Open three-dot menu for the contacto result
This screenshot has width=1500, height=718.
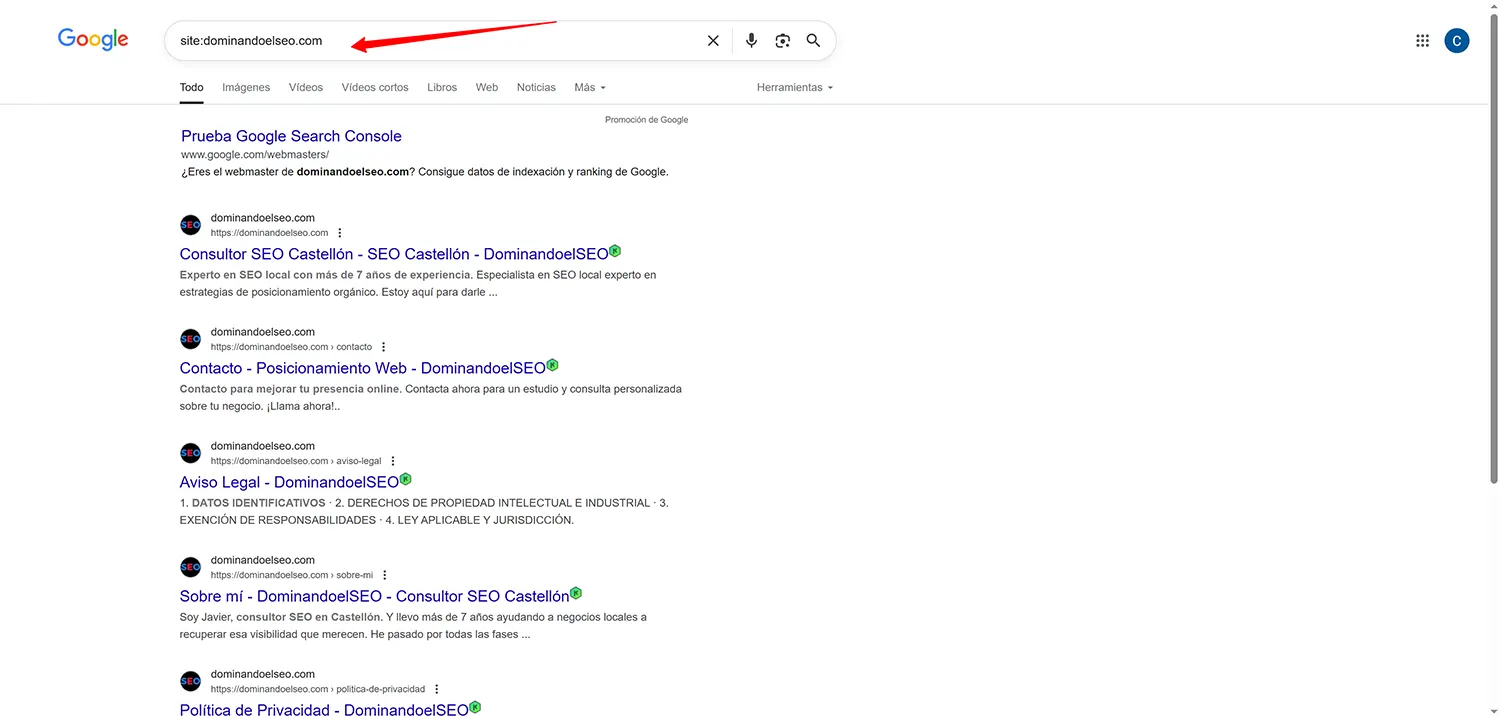click(383, 347)
